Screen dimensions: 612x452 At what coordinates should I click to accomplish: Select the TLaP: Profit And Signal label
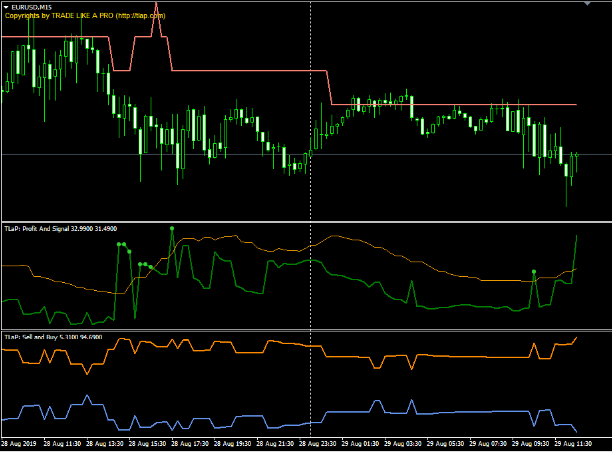(x=60, y=229)
